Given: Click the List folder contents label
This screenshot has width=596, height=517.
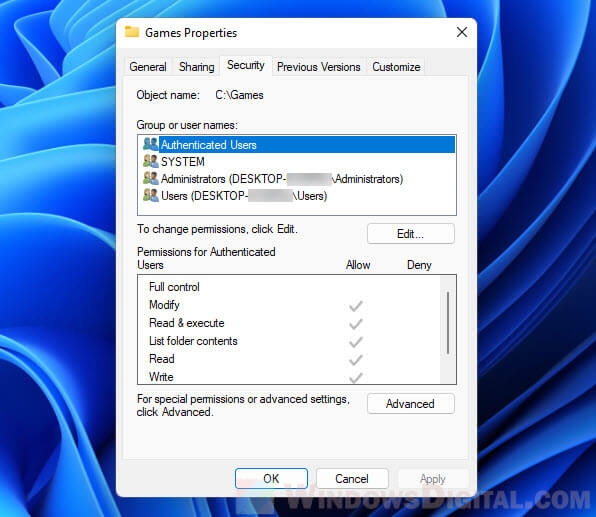Looking at the screenshot, I should (x=193, y=341).
